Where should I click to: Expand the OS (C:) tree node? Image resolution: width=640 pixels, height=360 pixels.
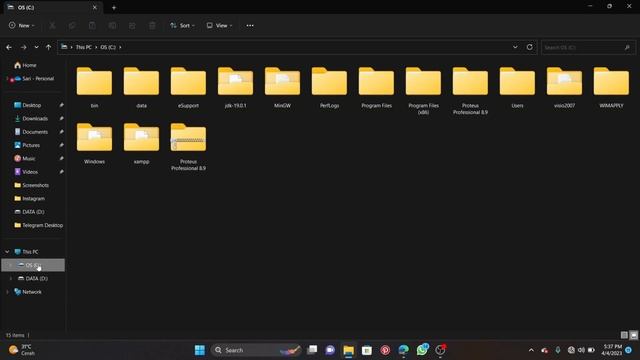(x=11, y=265)
